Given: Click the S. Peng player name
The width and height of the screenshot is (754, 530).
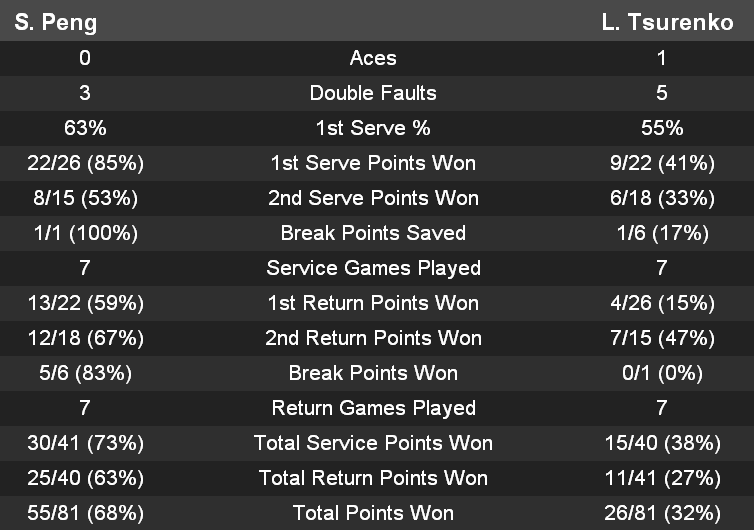Looking at the screenshot, I should 56,22.
